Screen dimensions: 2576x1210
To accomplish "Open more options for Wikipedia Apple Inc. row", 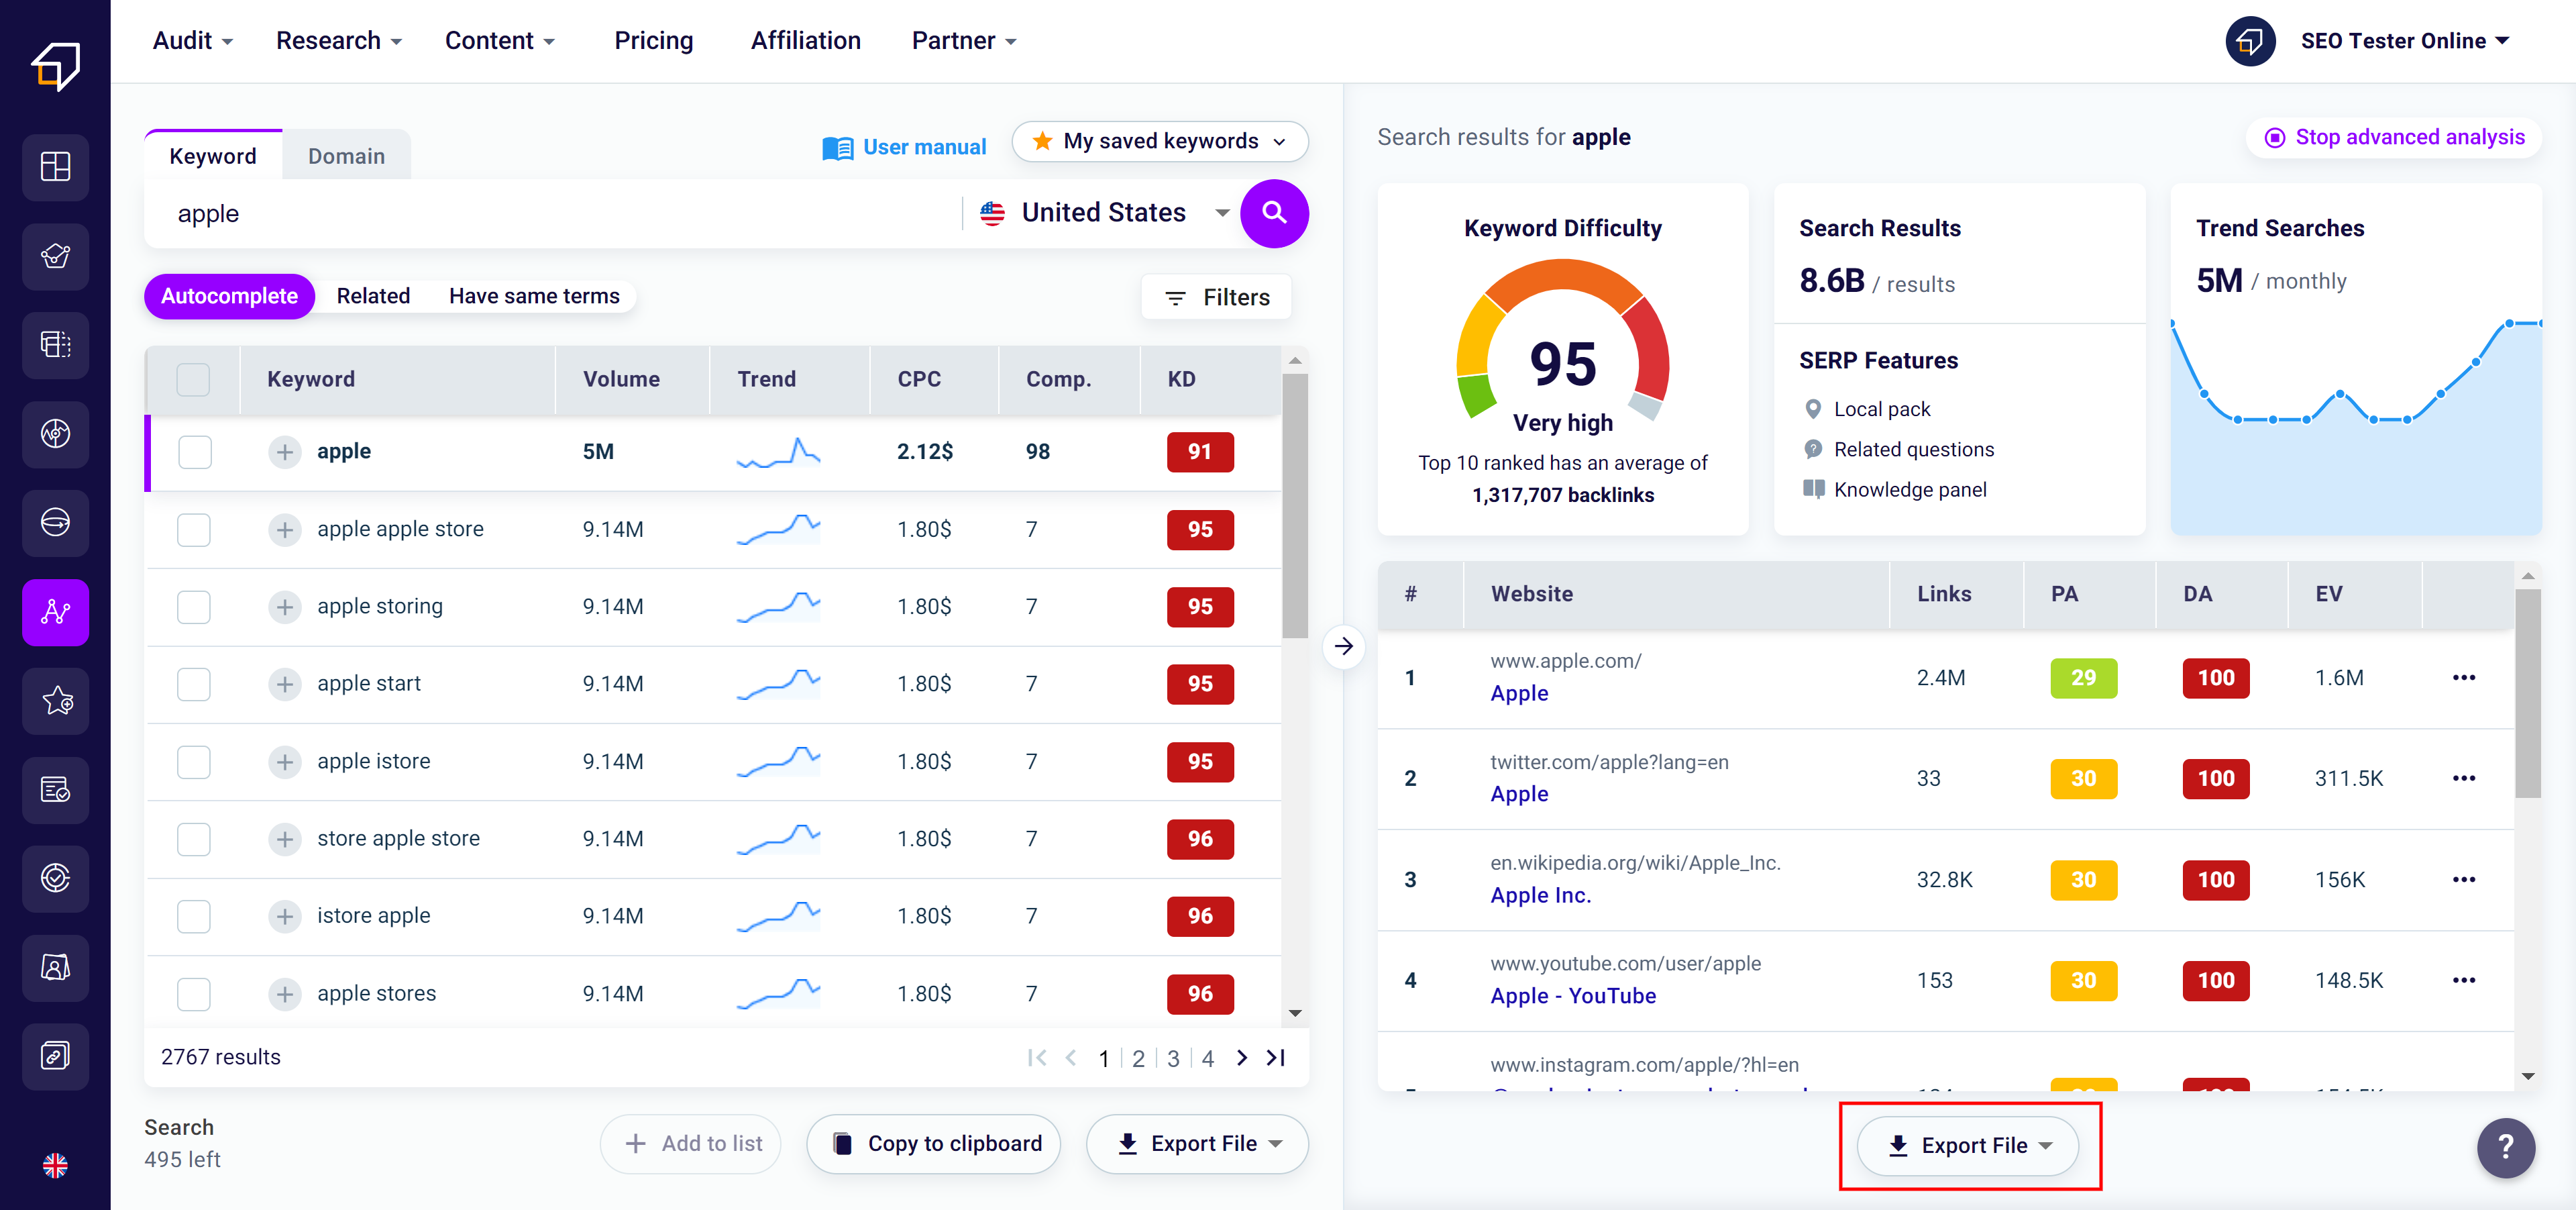I will 2463,880.
